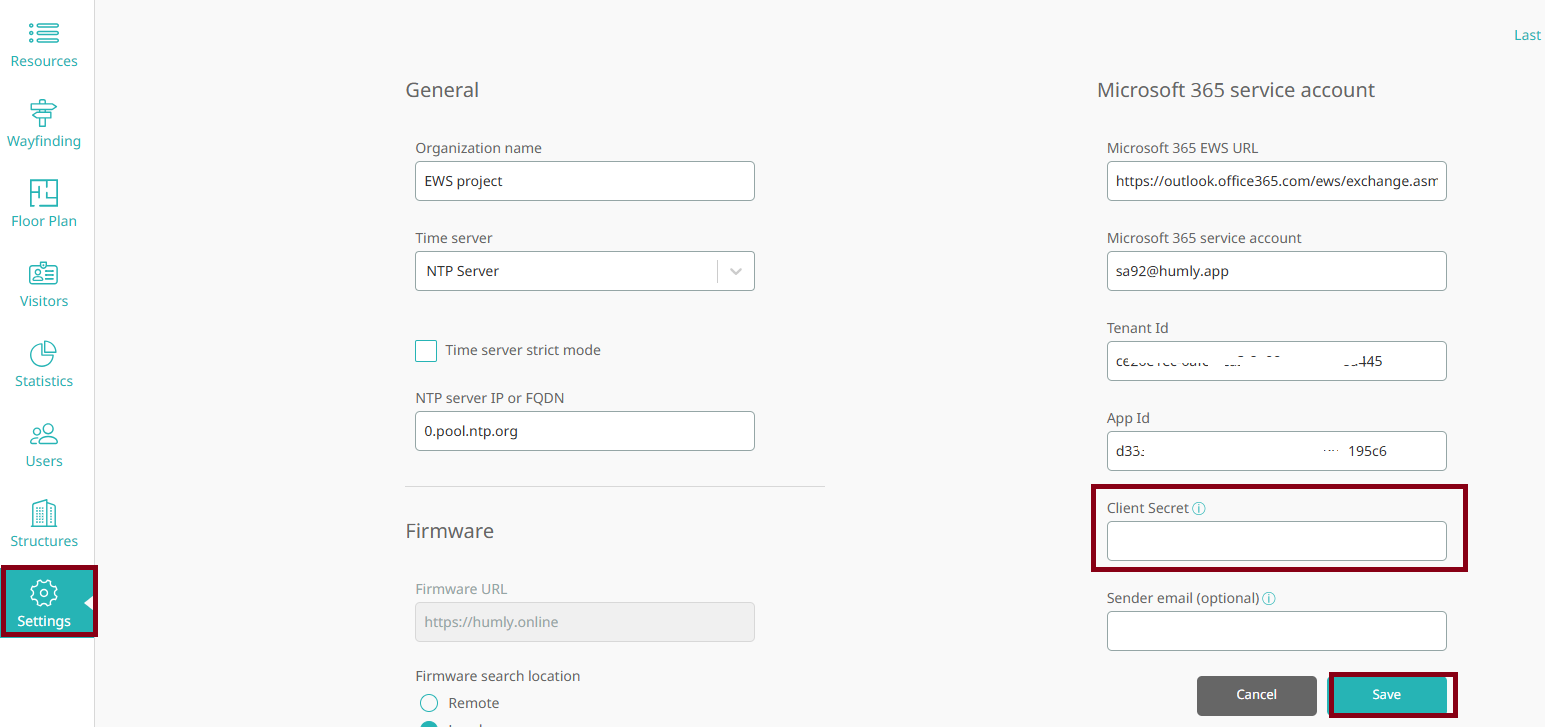Go to the Visitors section
This screenshot has height=727, width=1545.
coord(43,283)
